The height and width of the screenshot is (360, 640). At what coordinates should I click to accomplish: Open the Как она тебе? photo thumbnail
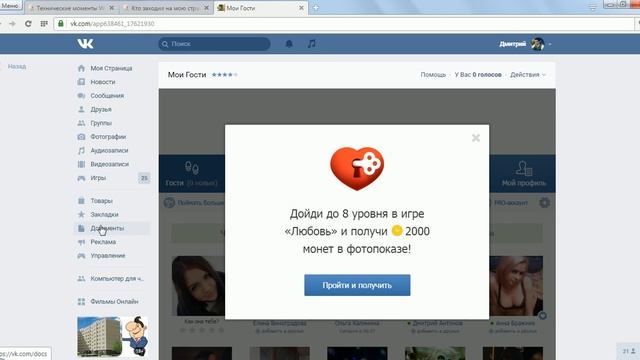[x=198, y=286]
